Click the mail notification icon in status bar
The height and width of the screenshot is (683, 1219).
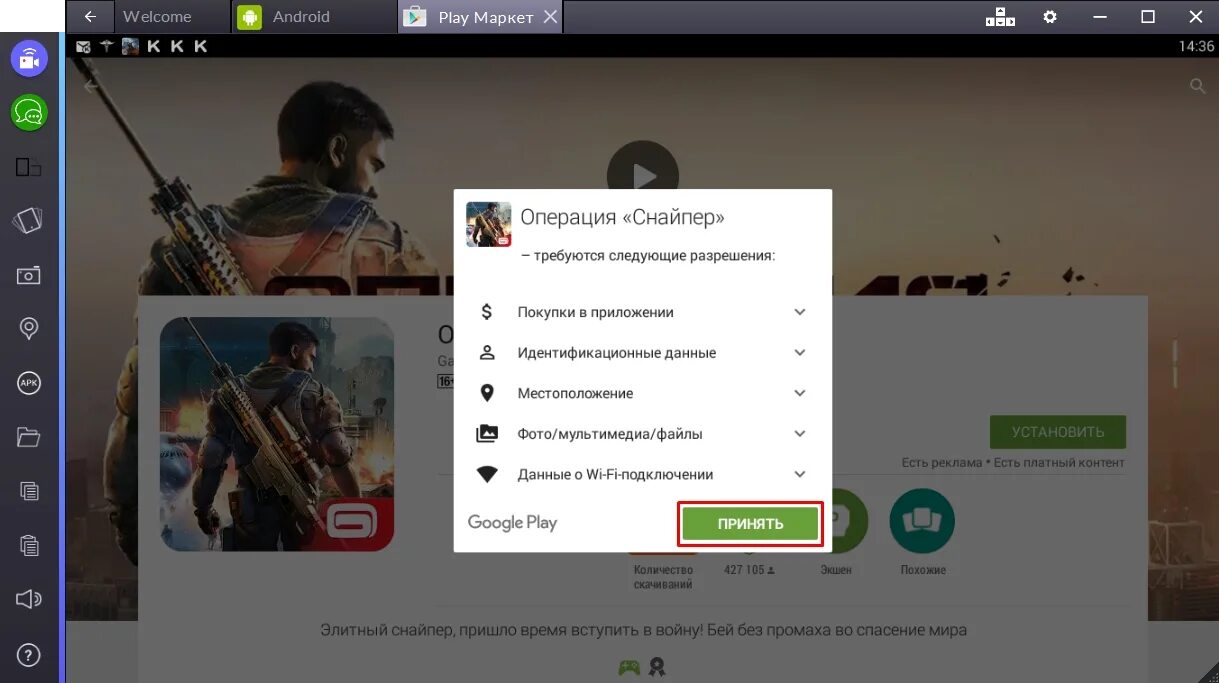pyautogui.click(x=83, y=46)
